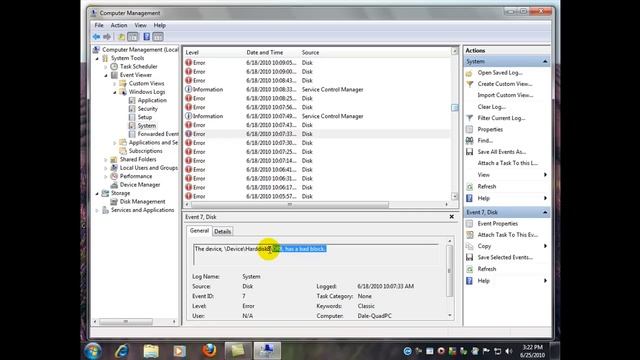
Task: Expand Services and Applications node
Action: point(97,210)
